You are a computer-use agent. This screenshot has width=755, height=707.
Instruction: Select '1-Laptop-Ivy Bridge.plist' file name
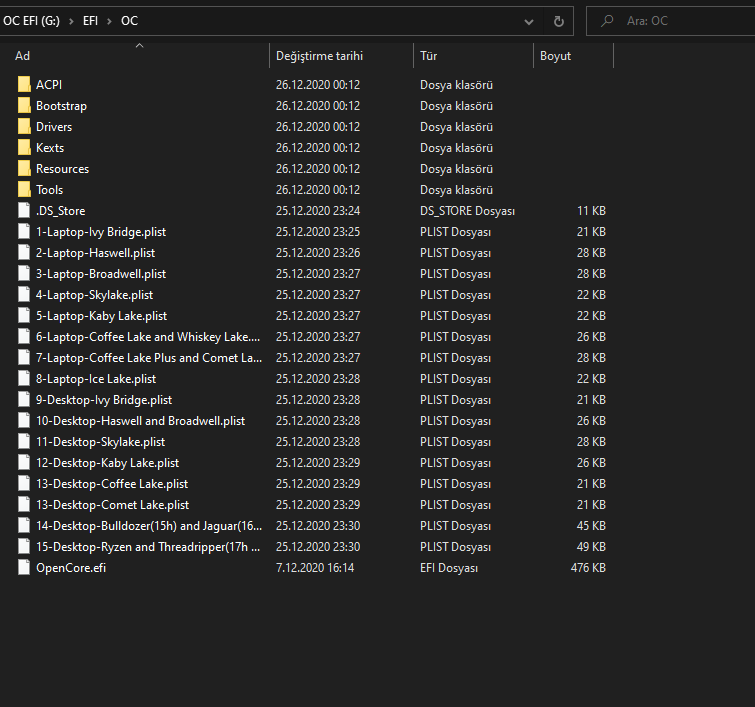click(x=101, y=232)
